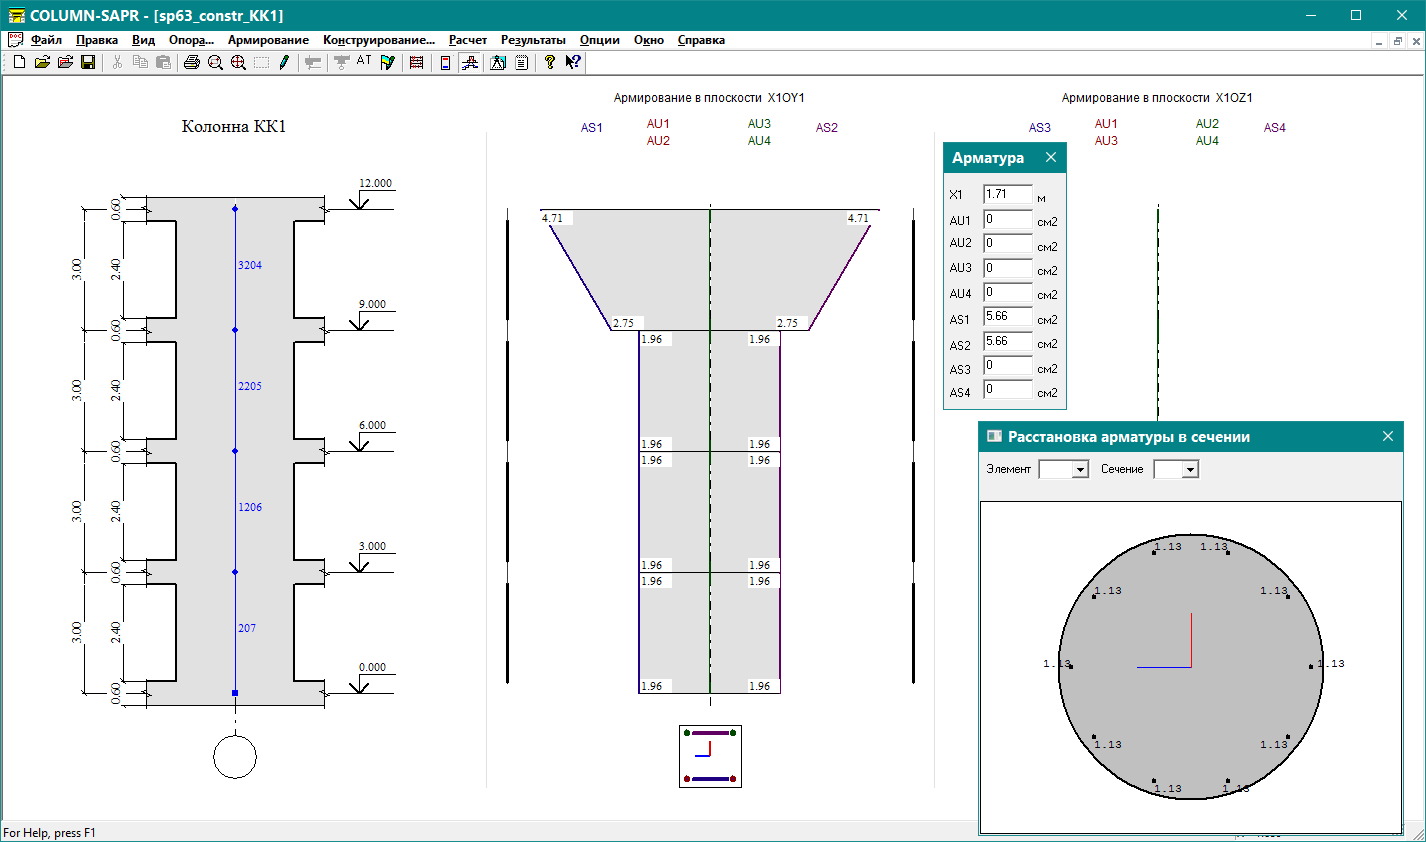Screen dimensions: 1426x842
Task: Toggle the reinforcement diagram toolbar button
Action: (469, 62)
